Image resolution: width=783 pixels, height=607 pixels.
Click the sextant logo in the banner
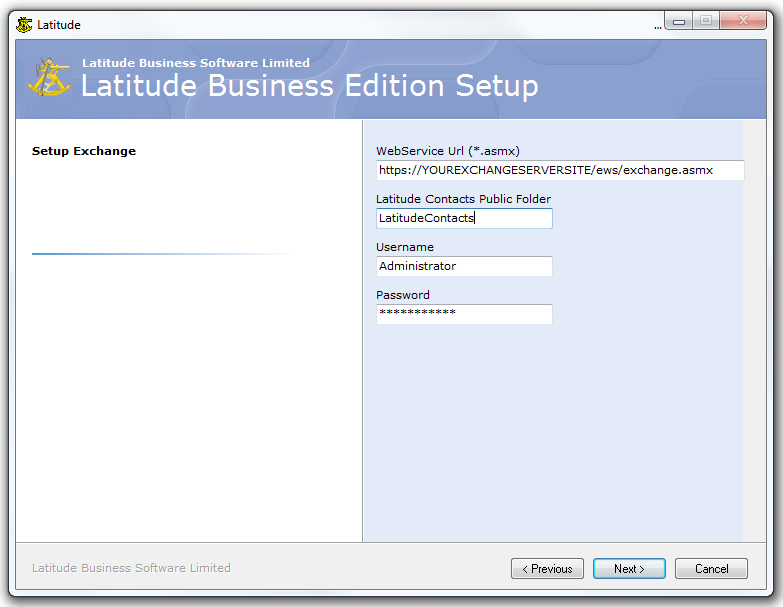click(x=49, y=79)
